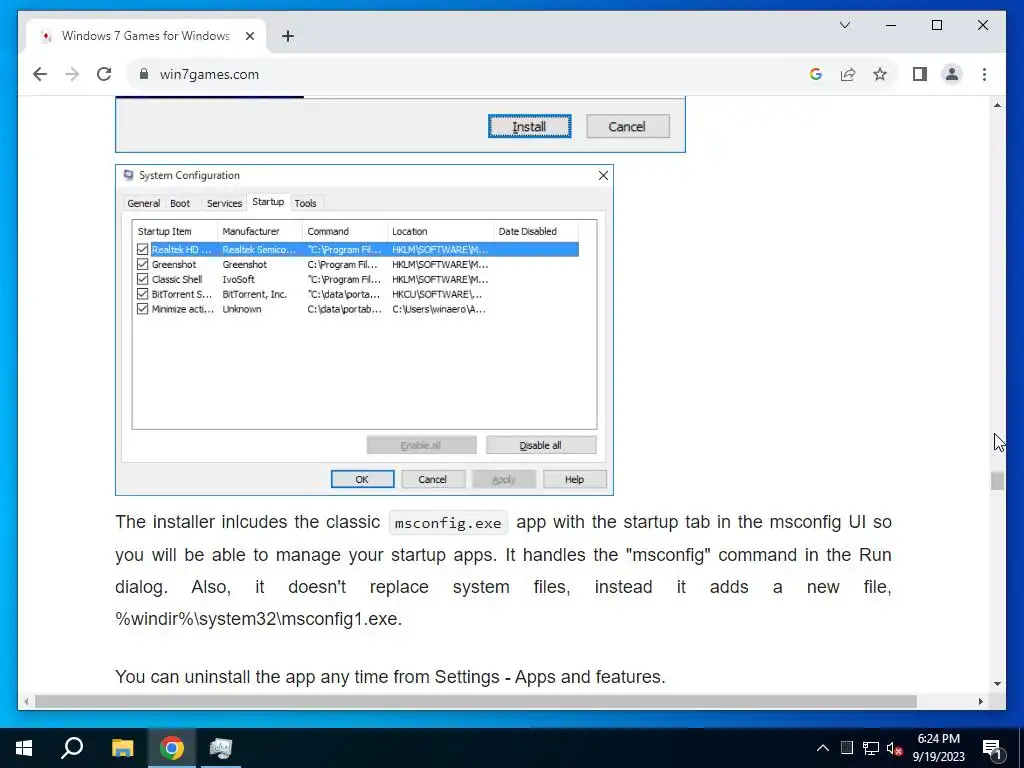The image size is (1024, 768).
Task: Click the vertical scrollbar down arrow
Action: tap(997, 684)
